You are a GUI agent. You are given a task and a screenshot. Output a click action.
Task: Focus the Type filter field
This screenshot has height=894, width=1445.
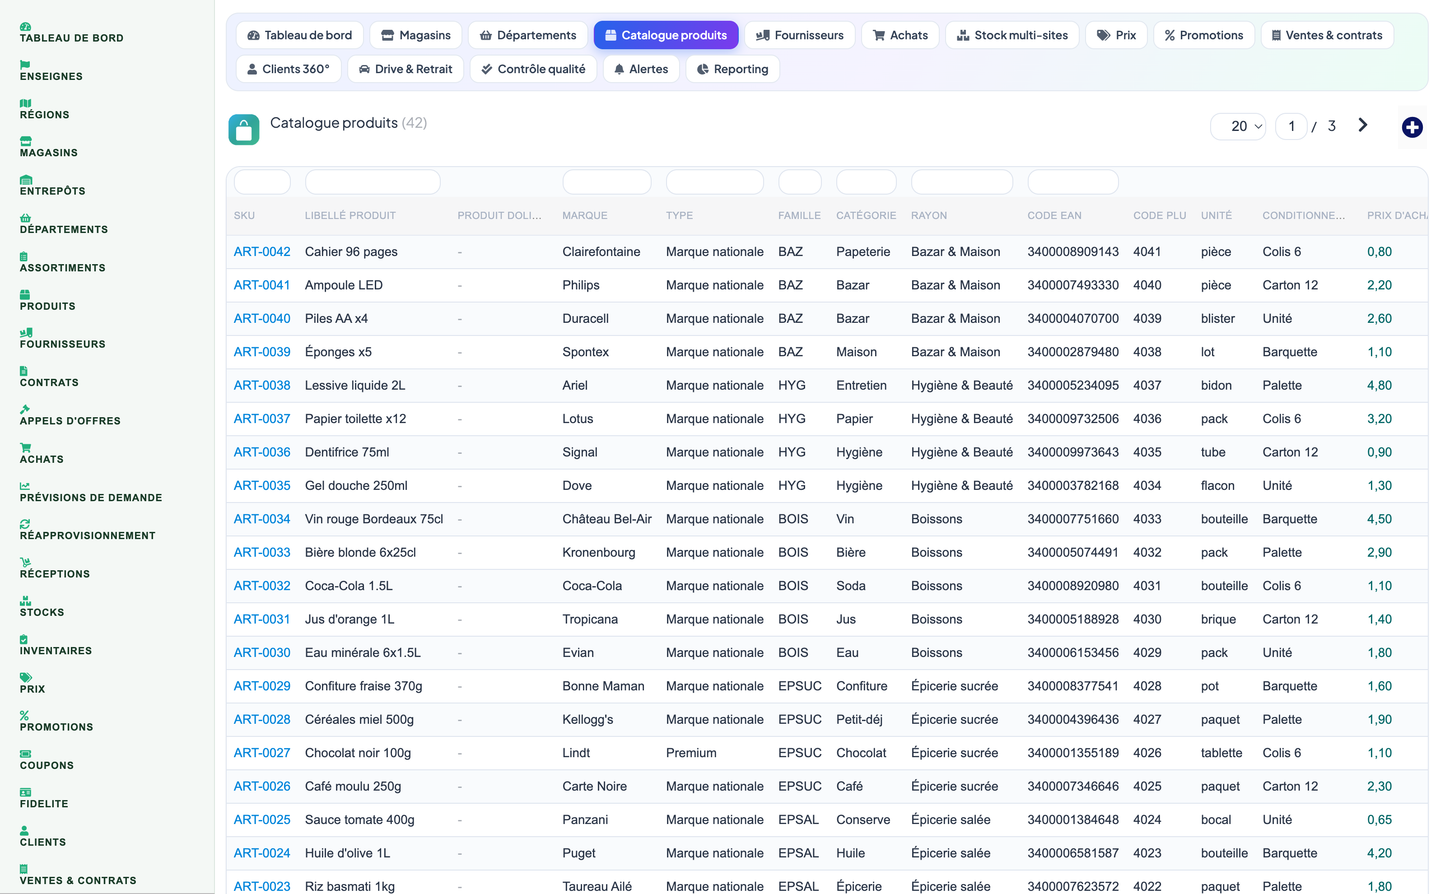click(x=715, y=182)
